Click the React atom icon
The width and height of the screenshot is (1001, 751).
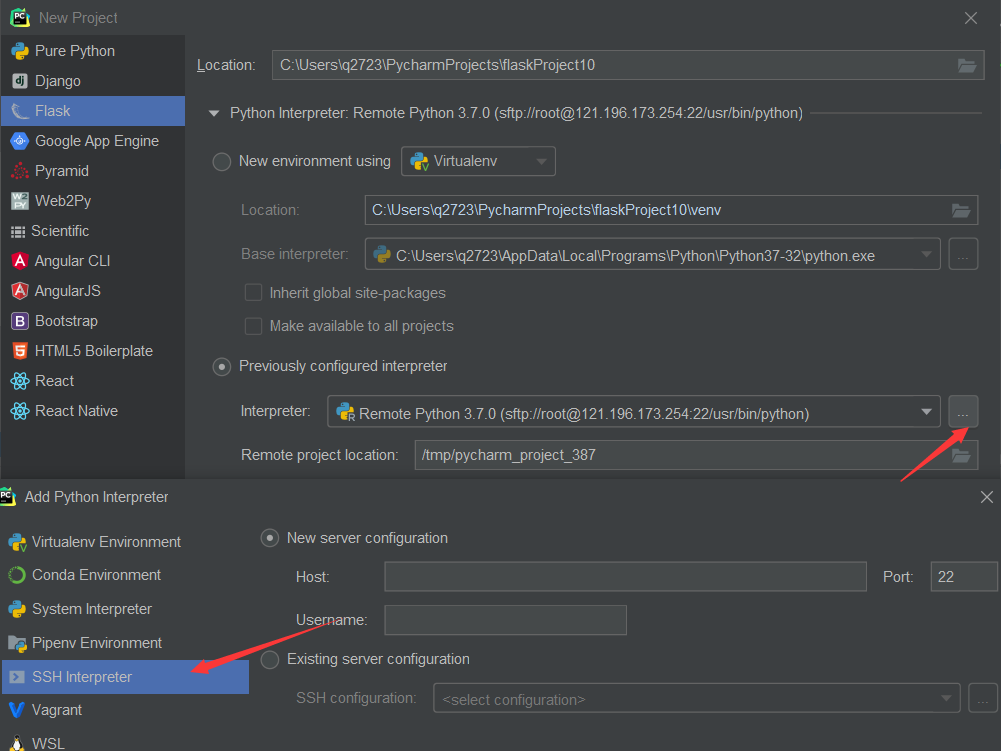pyautogui.click(x=20, y=381)
